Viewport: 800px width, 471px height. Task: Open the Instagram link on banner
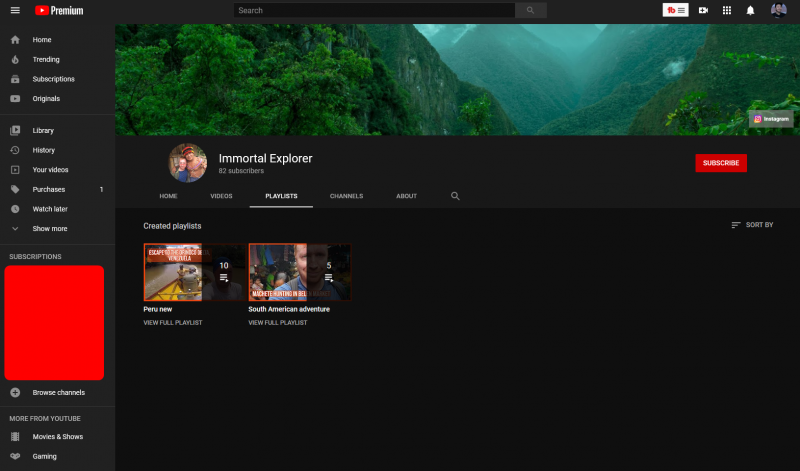[770, 119]
